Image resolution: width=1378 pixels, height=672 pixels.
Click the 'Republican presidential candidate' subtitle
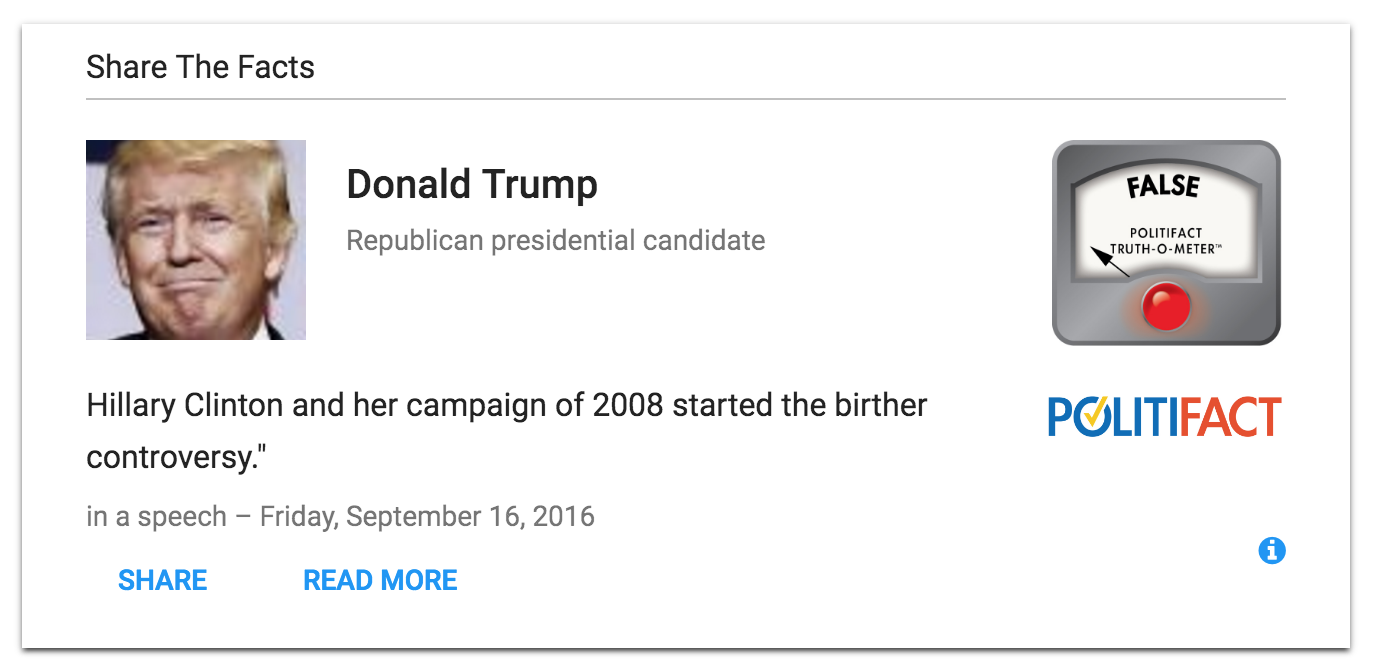click(555, 241)
